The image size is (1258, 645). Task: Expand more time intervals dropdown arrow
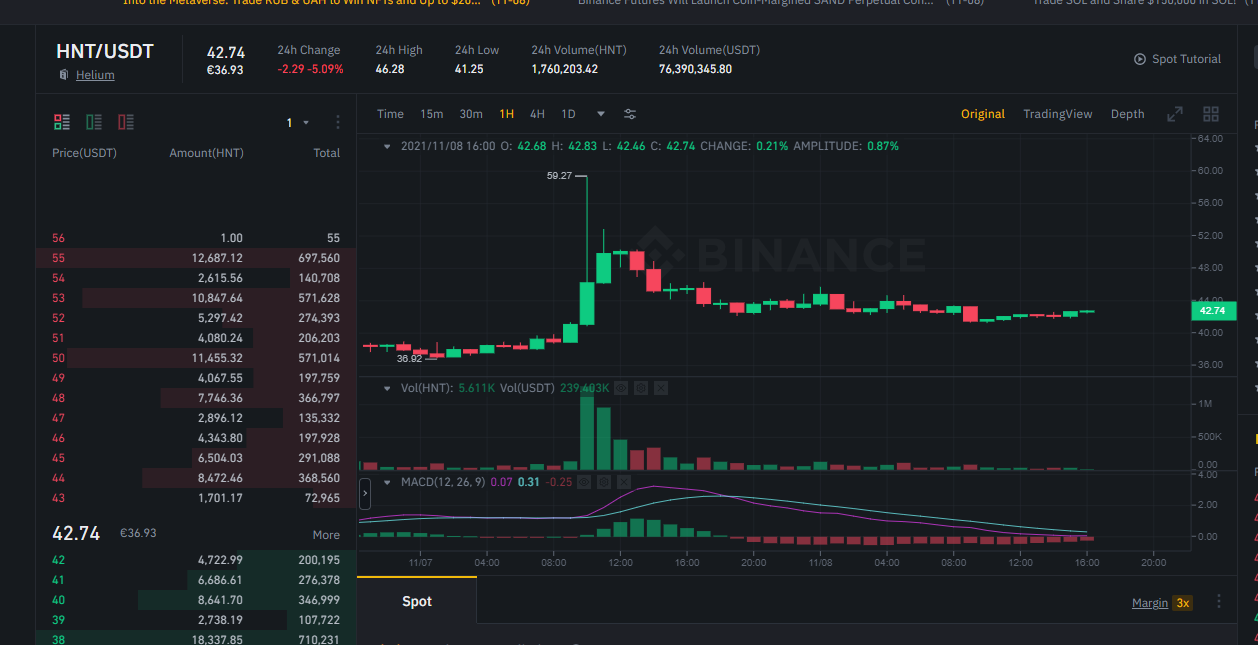tap(601, 114)
